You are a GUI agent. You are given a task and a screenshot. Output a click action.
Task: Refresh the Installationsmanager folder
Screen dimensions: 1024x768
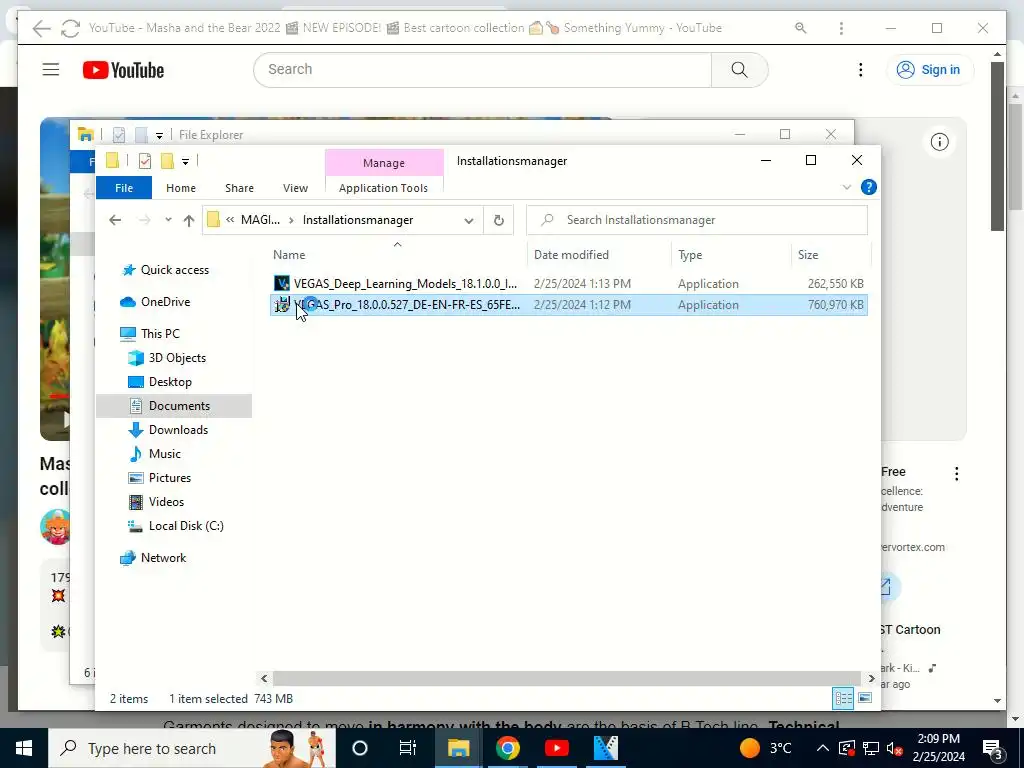tap(499, 221)
